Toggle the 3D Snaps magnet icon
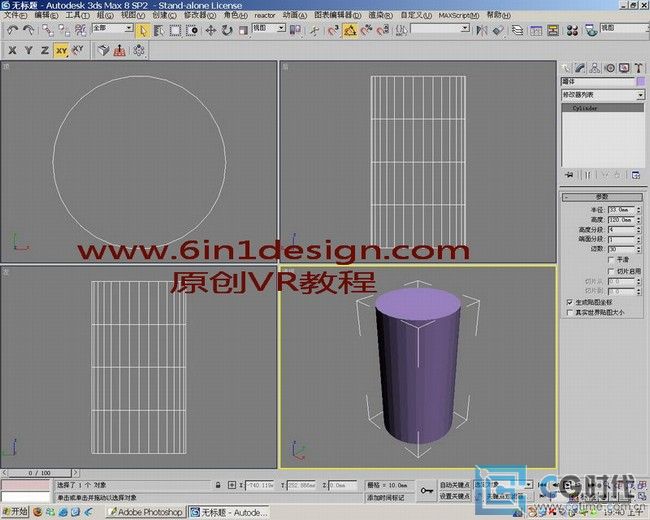The height and width of the screenshot is (520, 650). click(x=334, y=30)
